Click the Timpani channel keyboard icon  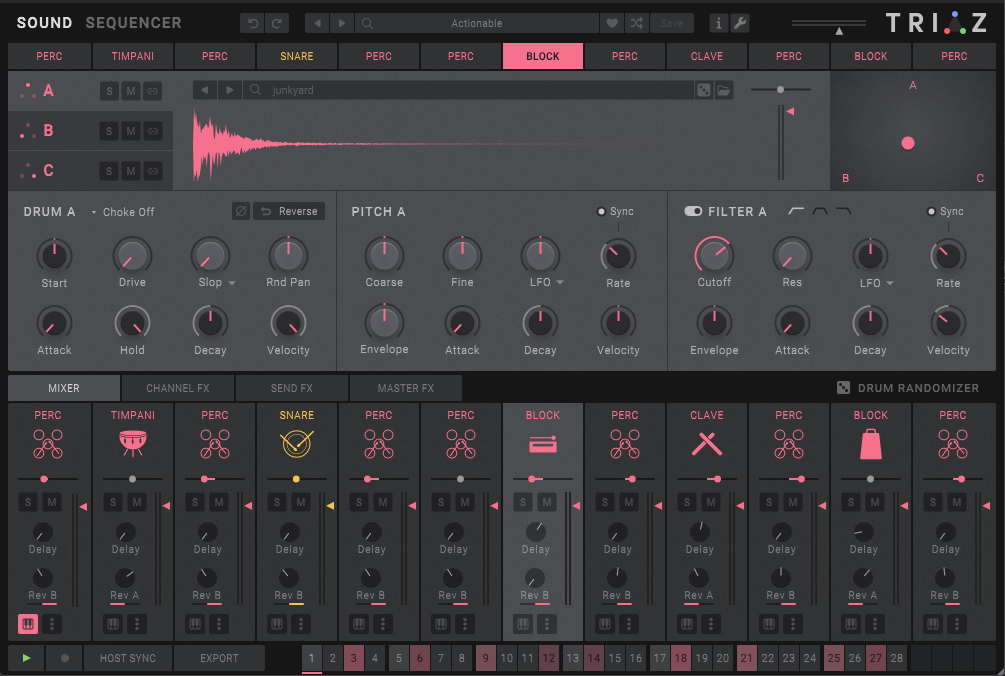coord(113,623)
